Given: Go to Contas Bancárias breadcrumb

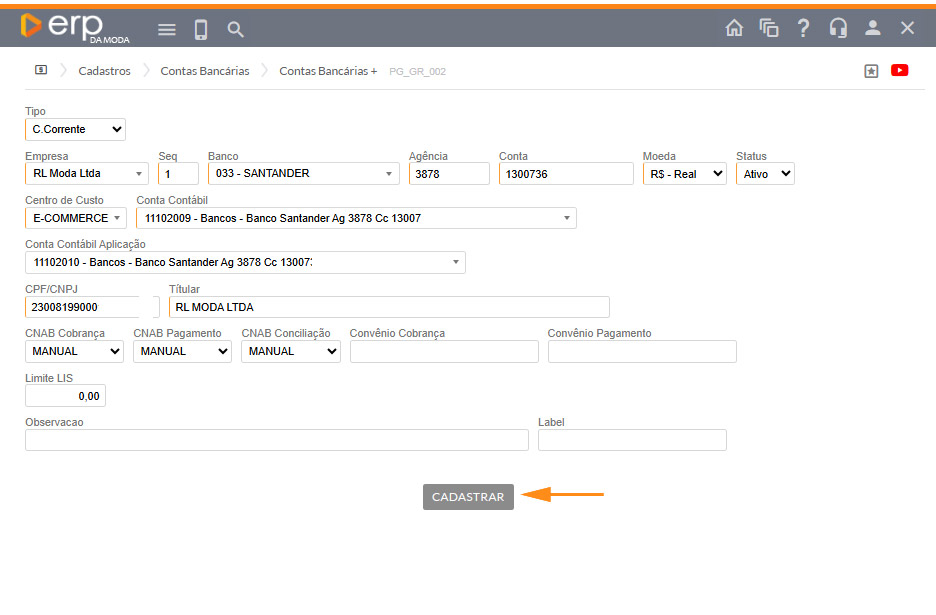Looking at the screenshot, I should 205,71.
